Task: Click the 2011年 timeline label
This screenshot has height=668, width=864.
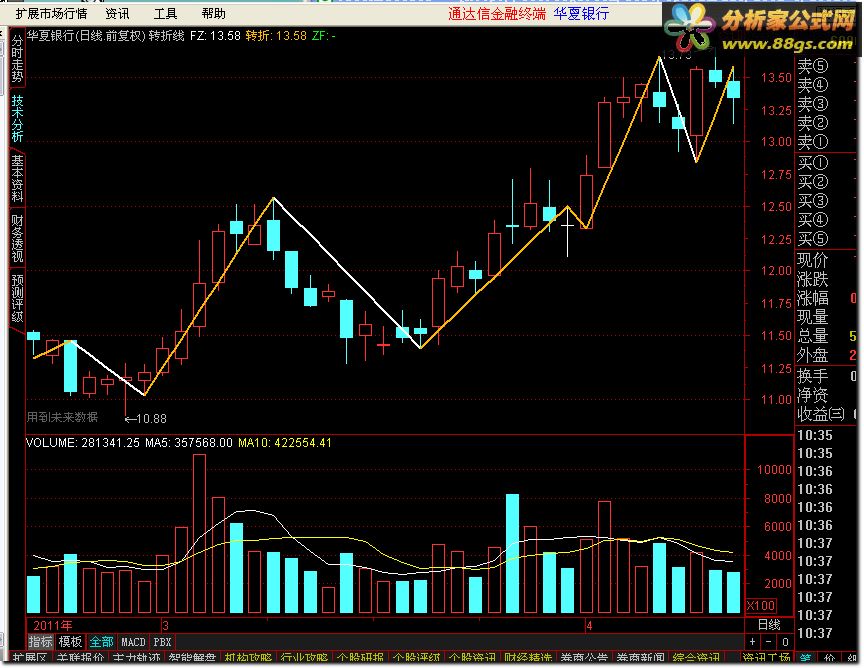Action: (52, 626)
